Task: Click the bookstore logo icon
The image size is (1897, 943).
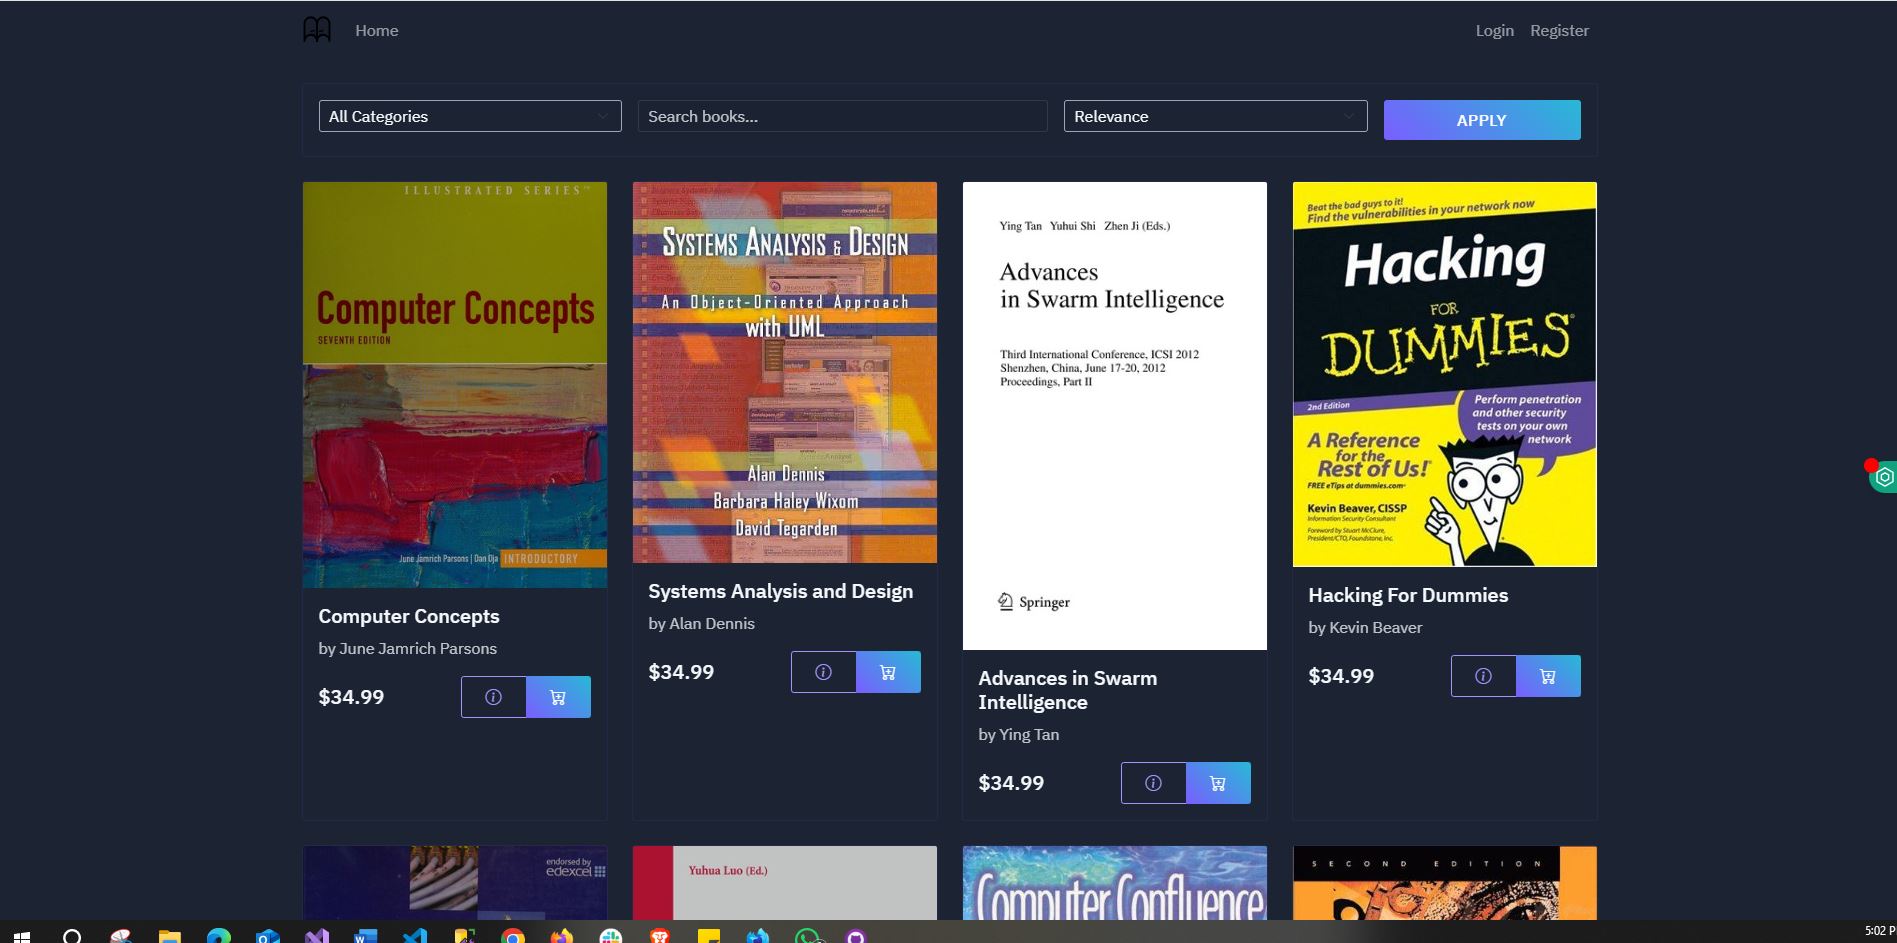Action: point(317,30)
